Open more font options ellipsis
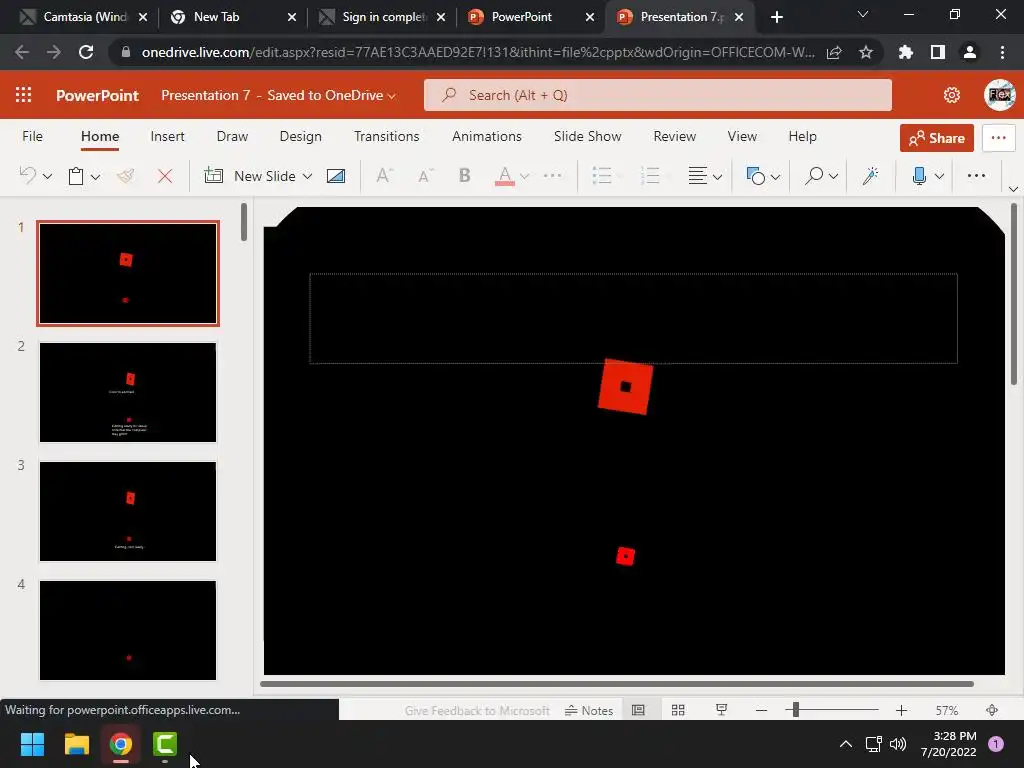 [552, 176]
